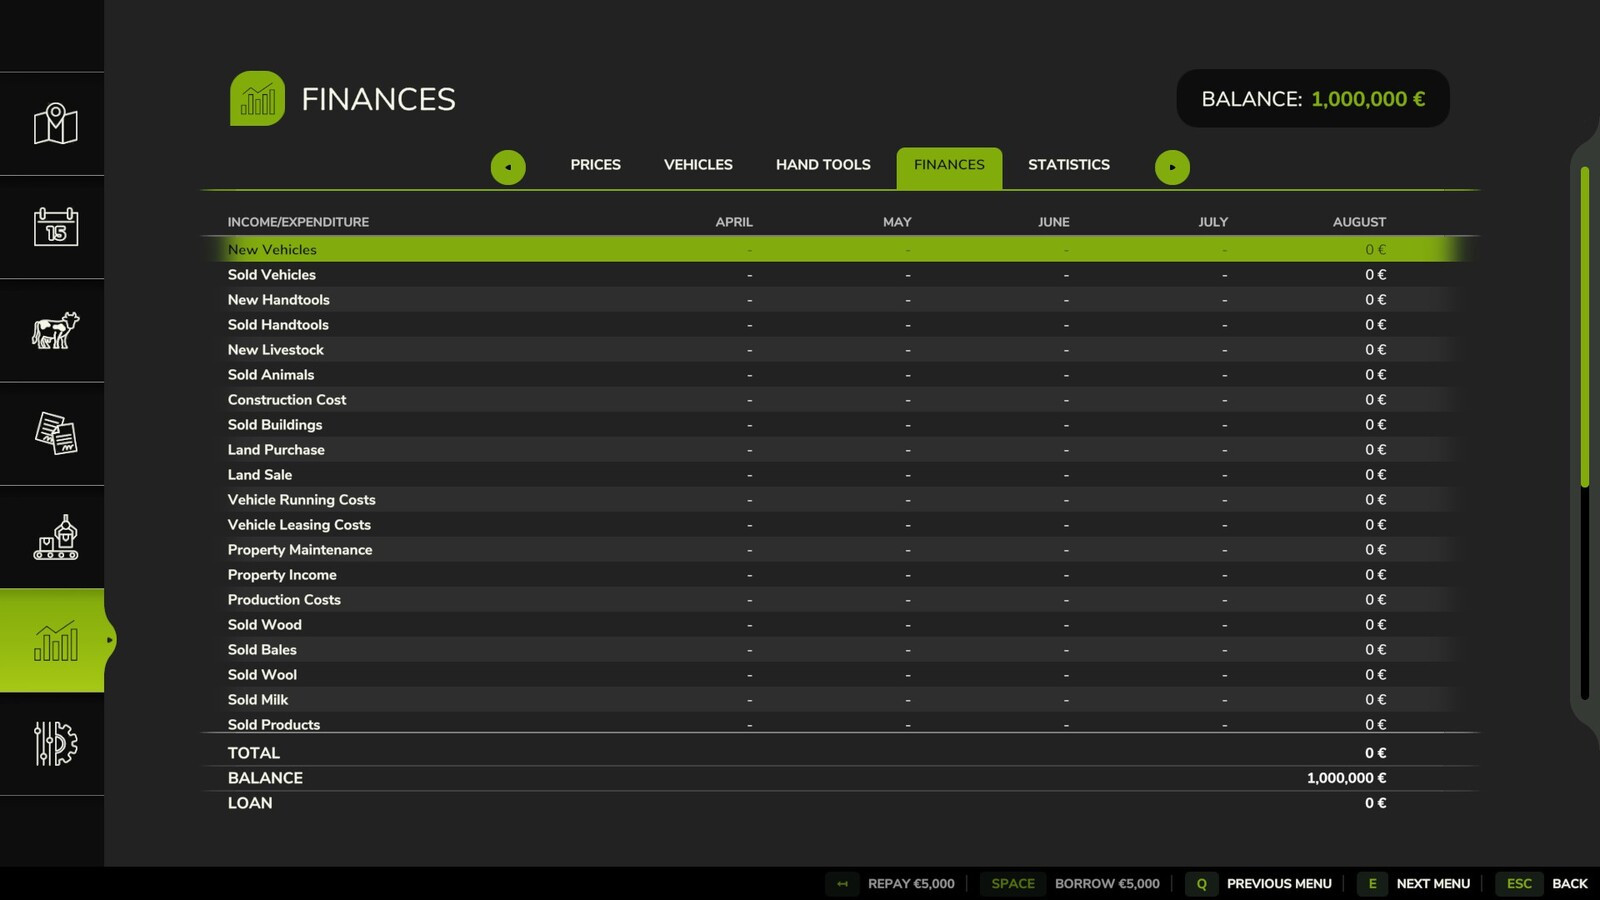Select the animals cow icon
Image resolution: width=1600 pixels, height=900 pixels.
[x=55, y=330]
